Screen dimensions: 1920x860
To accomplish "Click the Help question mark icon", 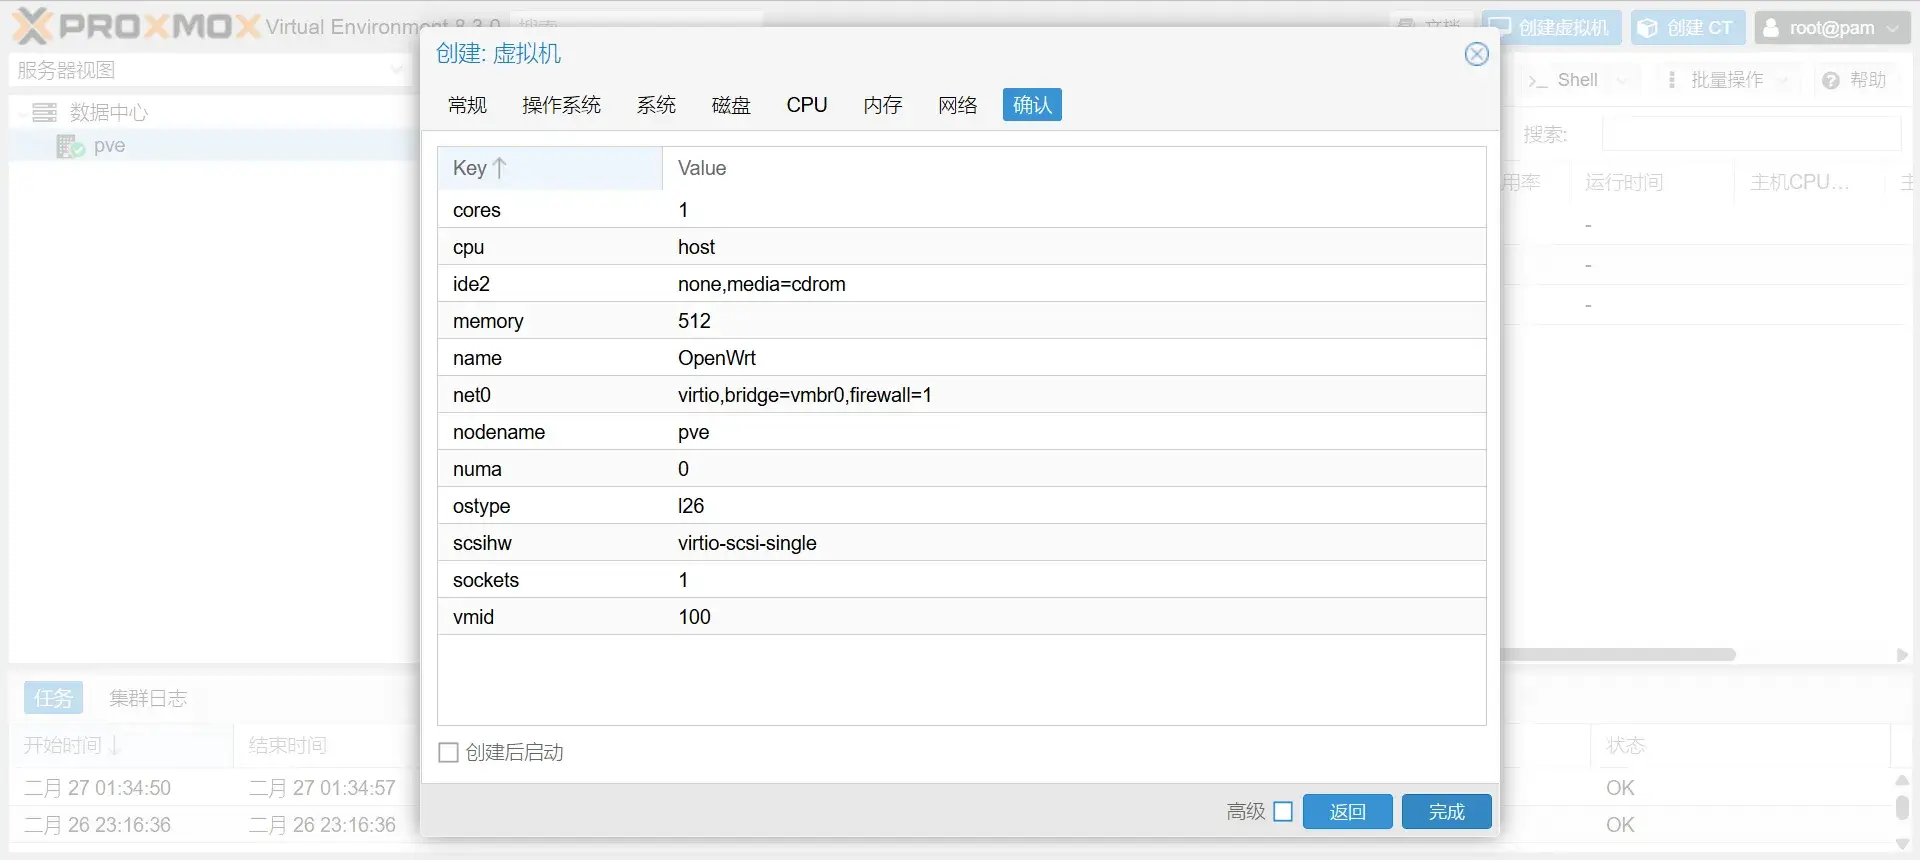I will [x=1830, y=80].
